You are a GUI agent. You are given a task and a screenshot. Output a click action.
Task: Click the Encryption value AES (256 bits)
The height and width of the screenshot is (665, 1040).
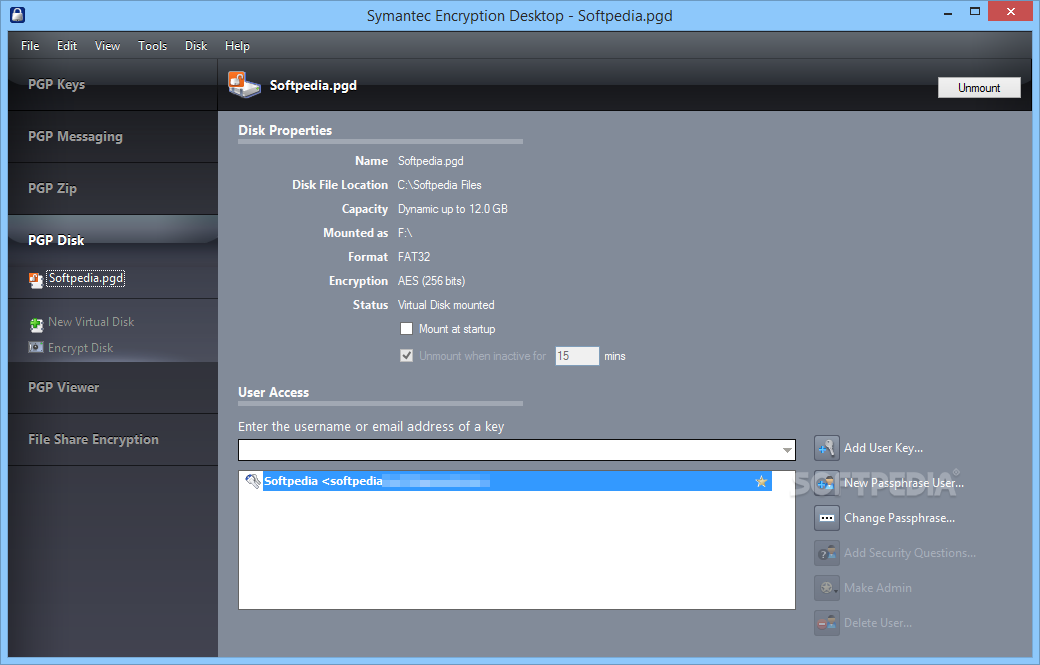pos(431,281)
